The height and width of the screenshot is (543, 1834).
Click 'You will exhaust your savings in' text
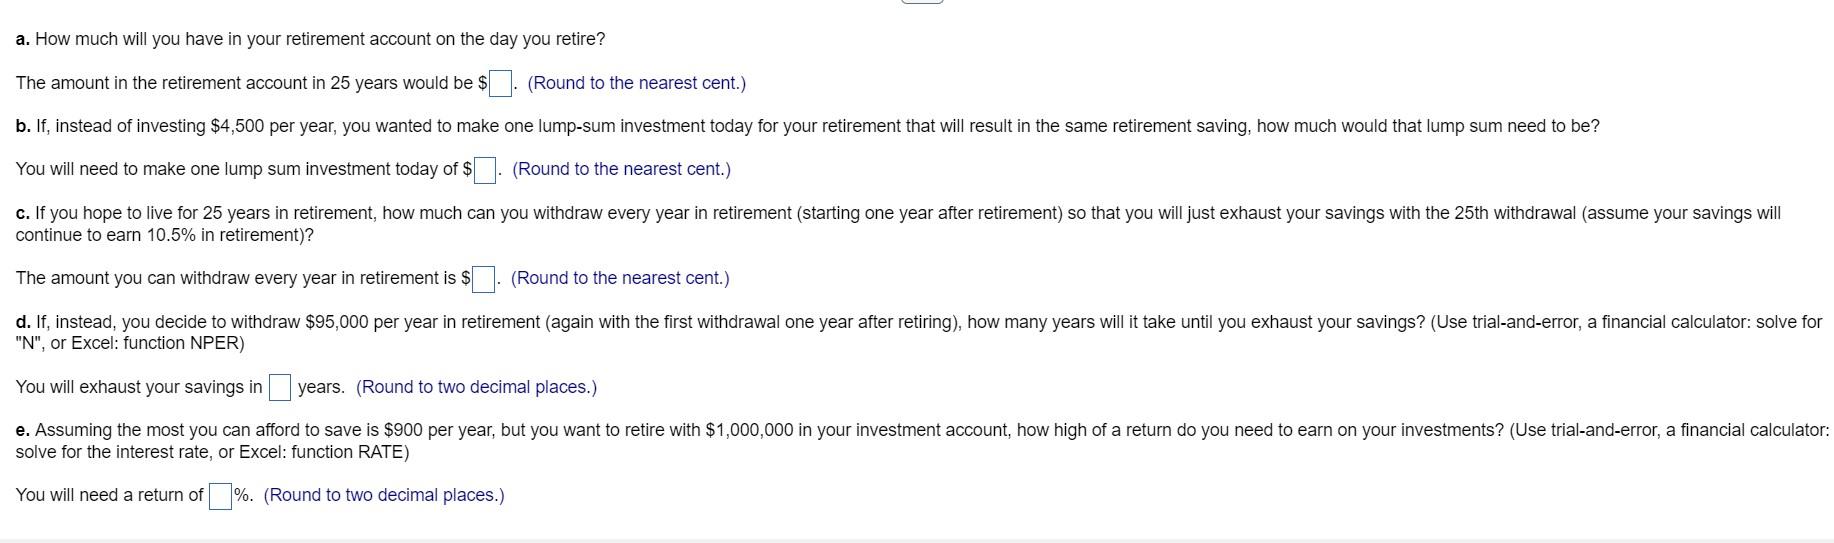[x=139, y=387]
